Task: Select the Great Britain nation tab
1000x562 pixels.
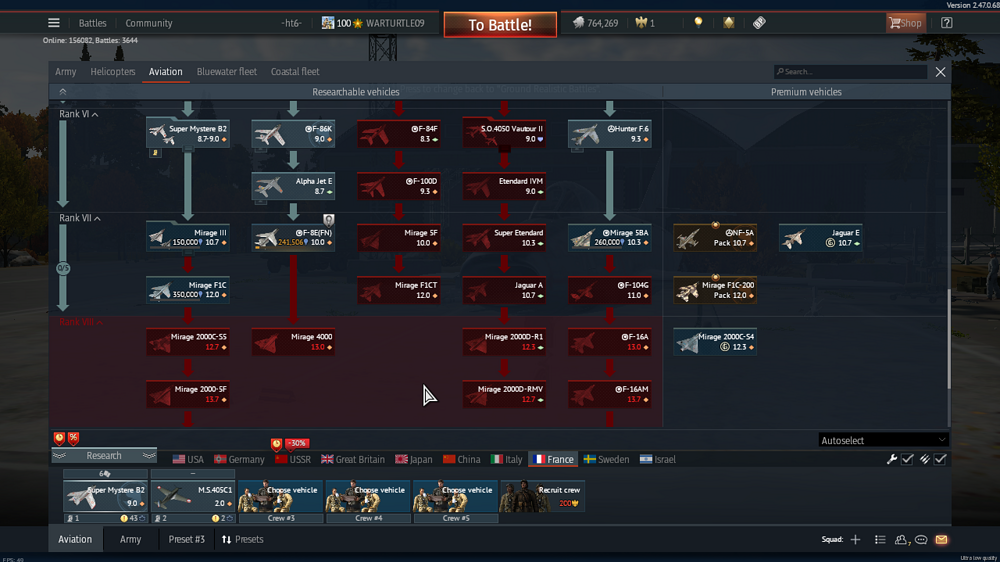Action: pyautogui.click(x=353, y=459)
